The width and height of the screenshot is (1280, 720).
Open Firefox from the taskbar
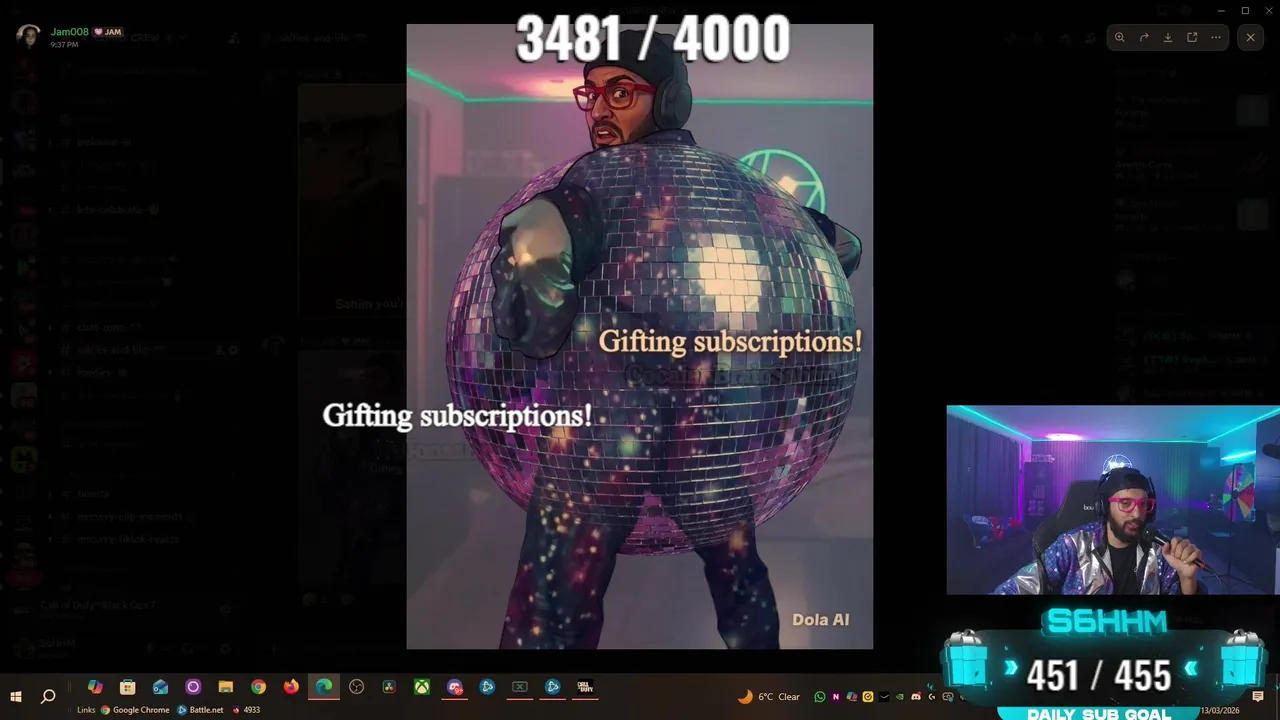point(291,687)
